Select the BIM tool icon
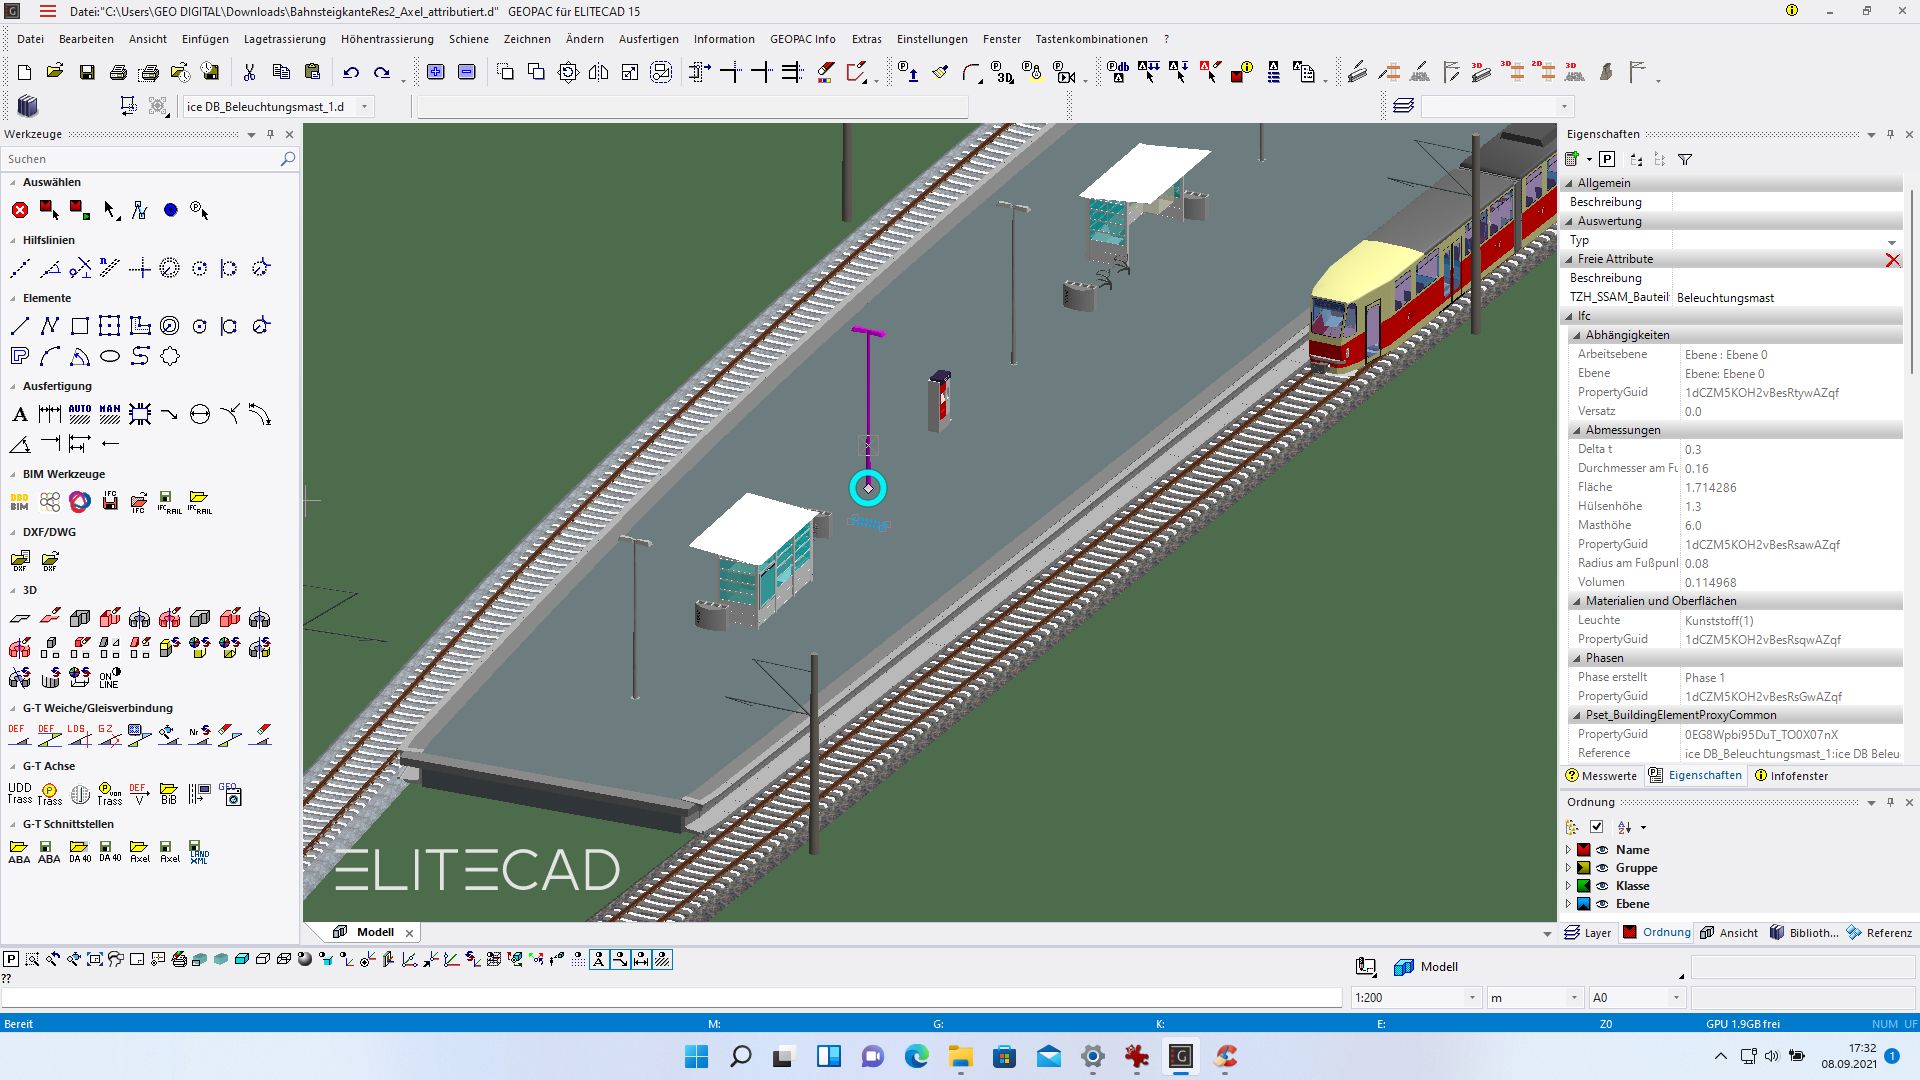The width and height of the screenshot is (1920, 1080). tap(19, 502)
